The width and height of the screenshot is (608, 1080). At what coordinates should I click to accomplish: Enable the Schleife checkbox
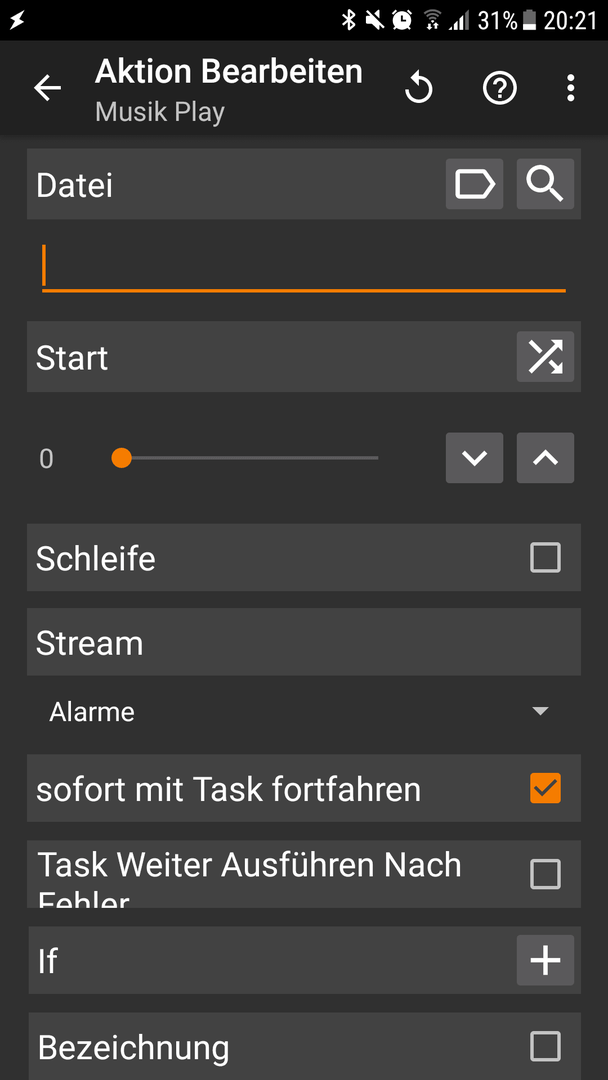point(545,557)
